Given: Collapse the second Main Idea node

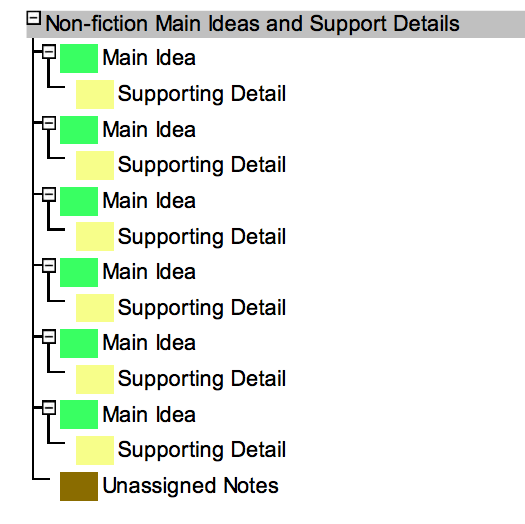Looking at the screenshot, I should pyautogui.click(x=49, y=123).
